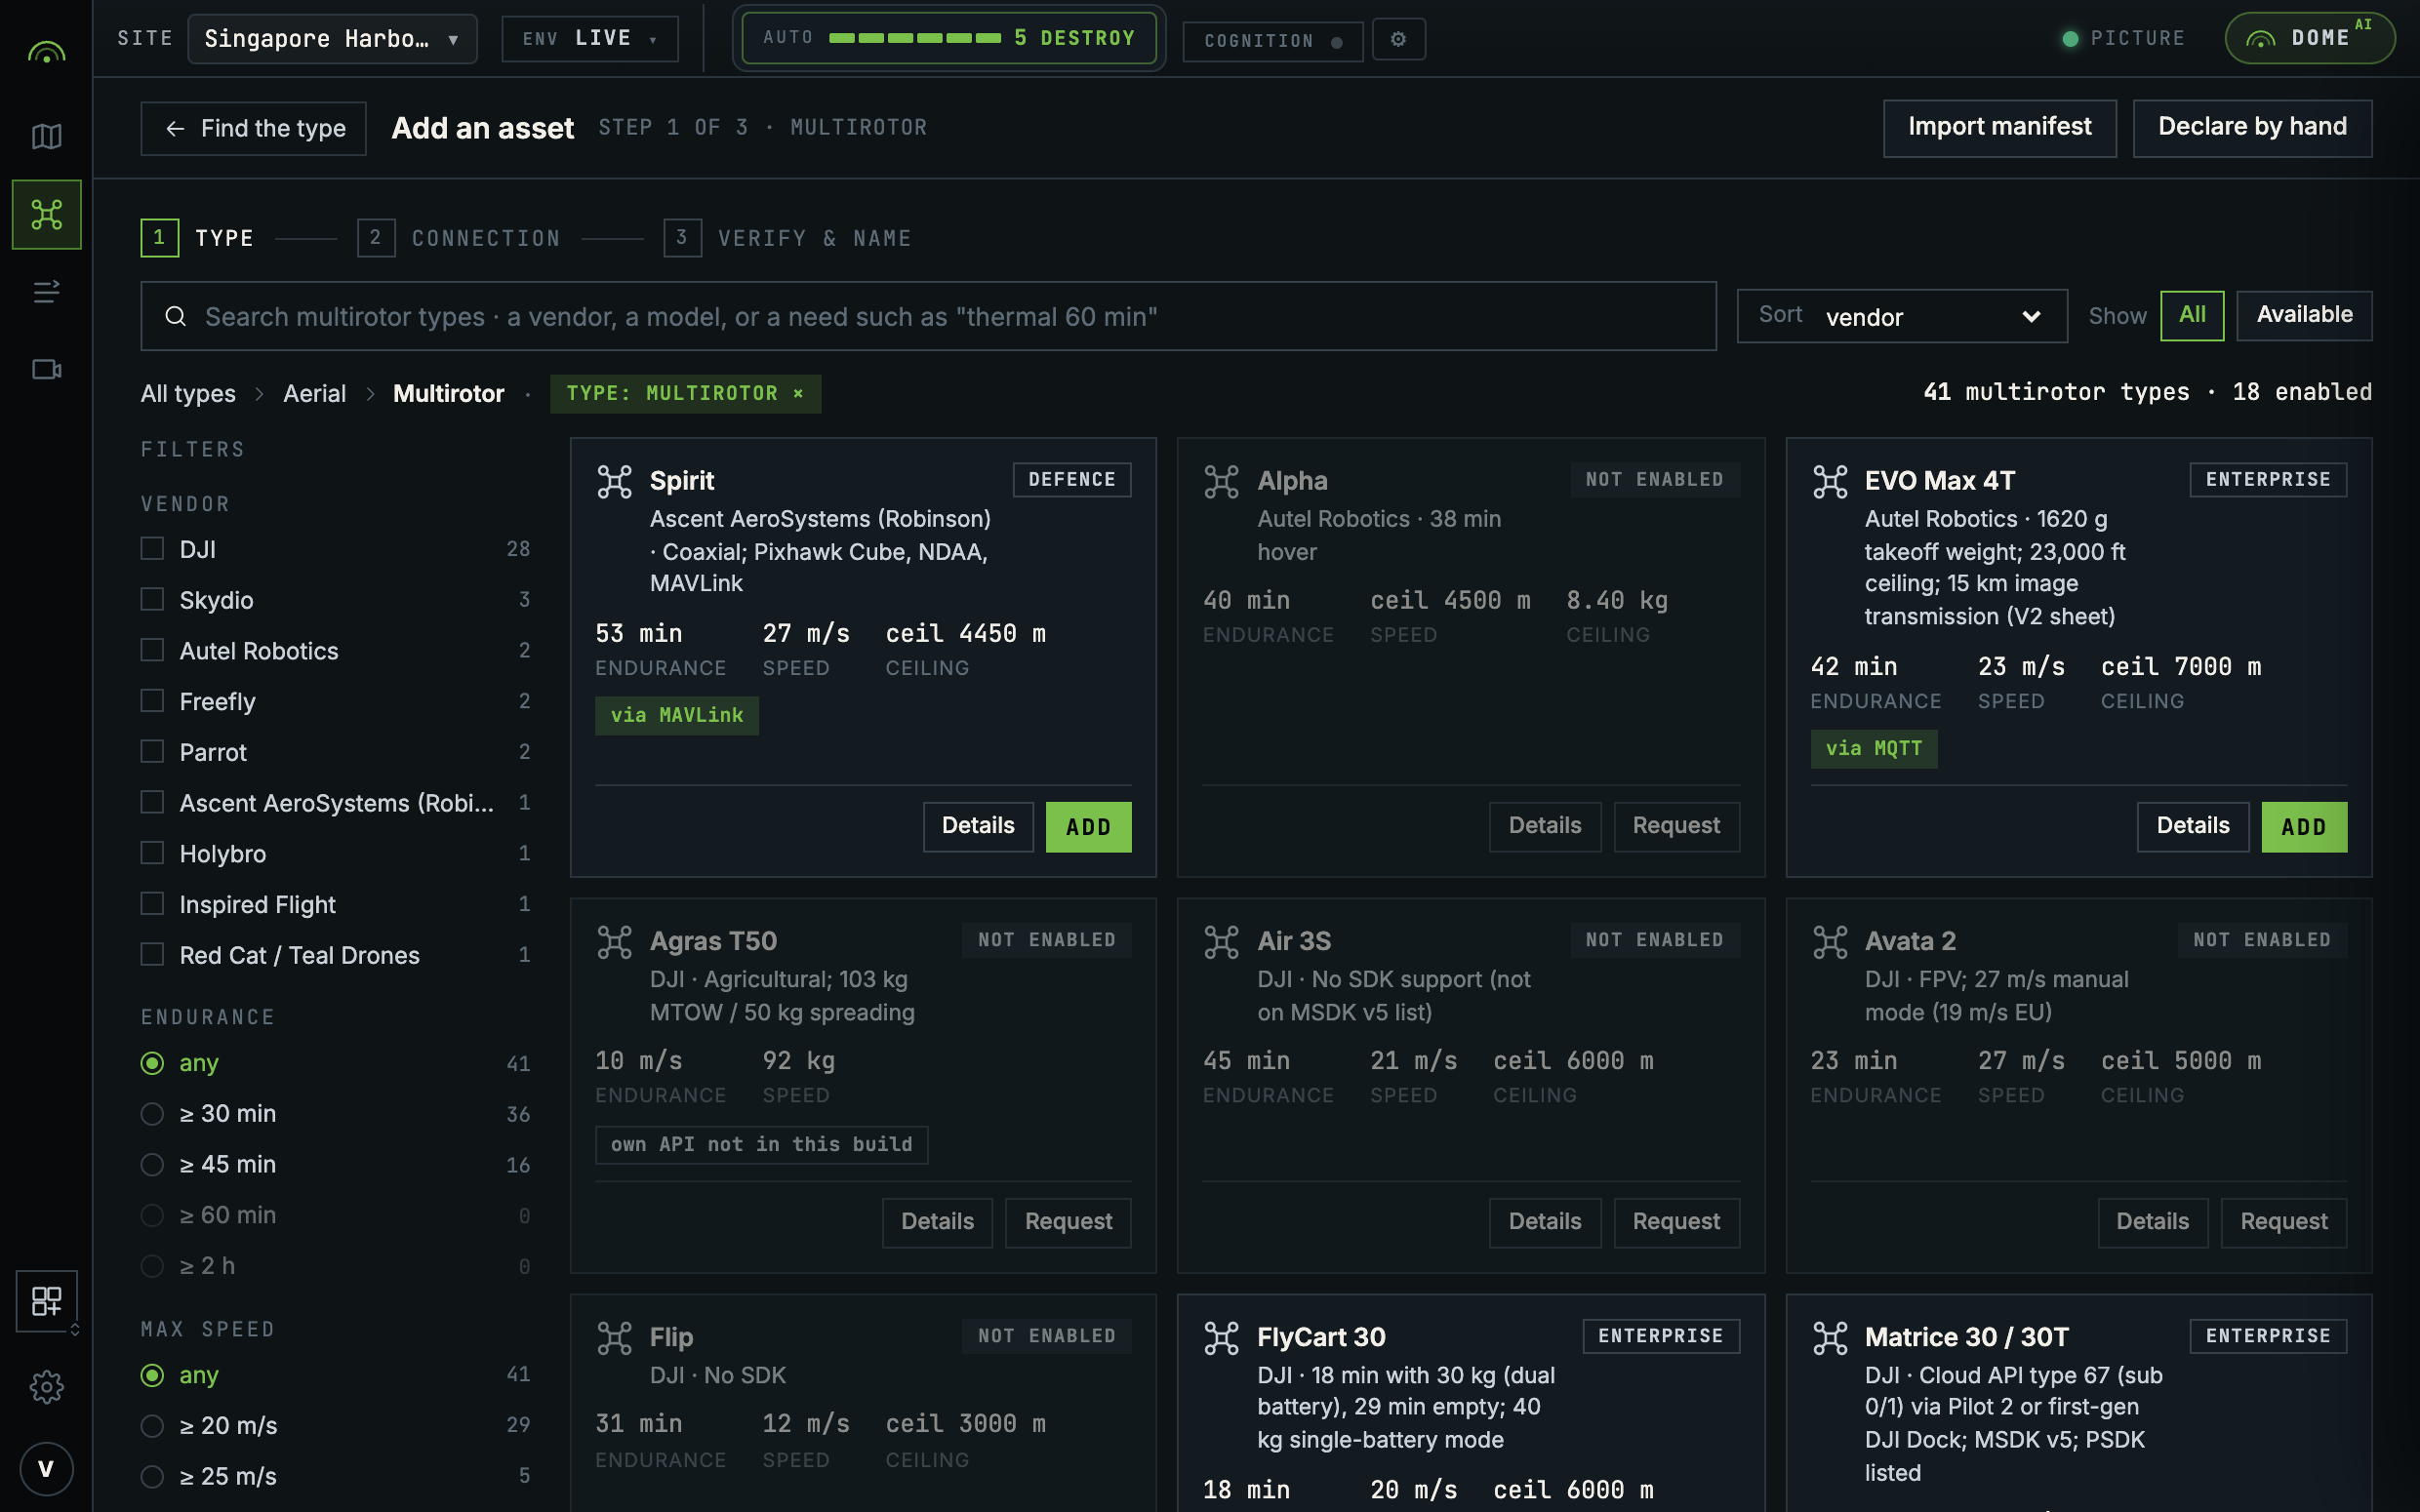The image size is (2420, 1512).
Task: Open the task list sidebar icon
Action: (x=46, y=292)
